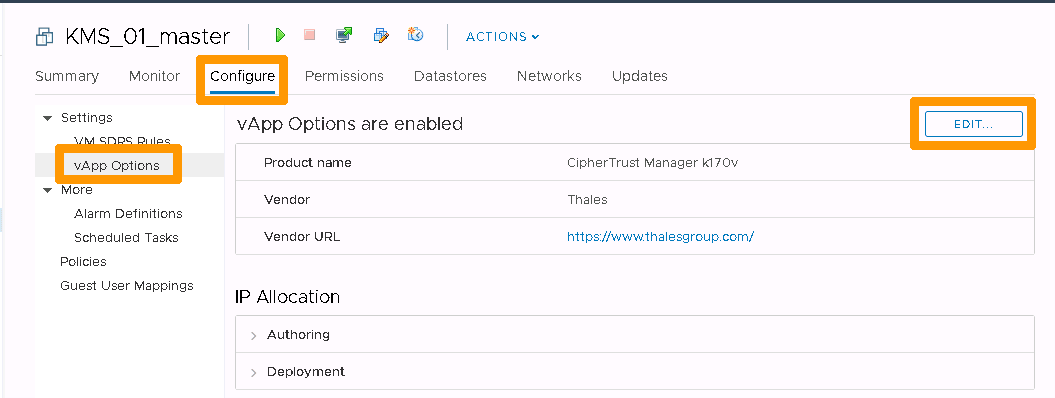Open Guest User Mappings
The image size is (1055, 398).
(x=127, y=286)
